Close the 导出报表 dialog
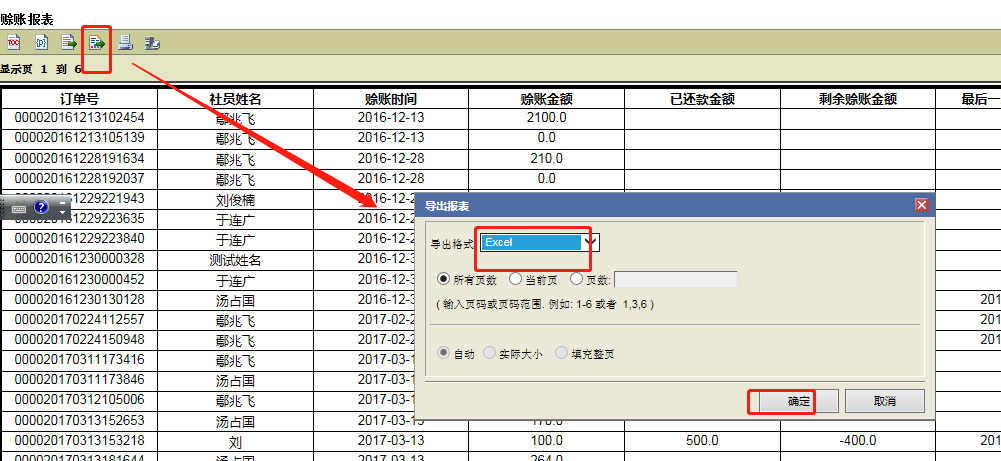1001x461 pixels. click(921, 205)
